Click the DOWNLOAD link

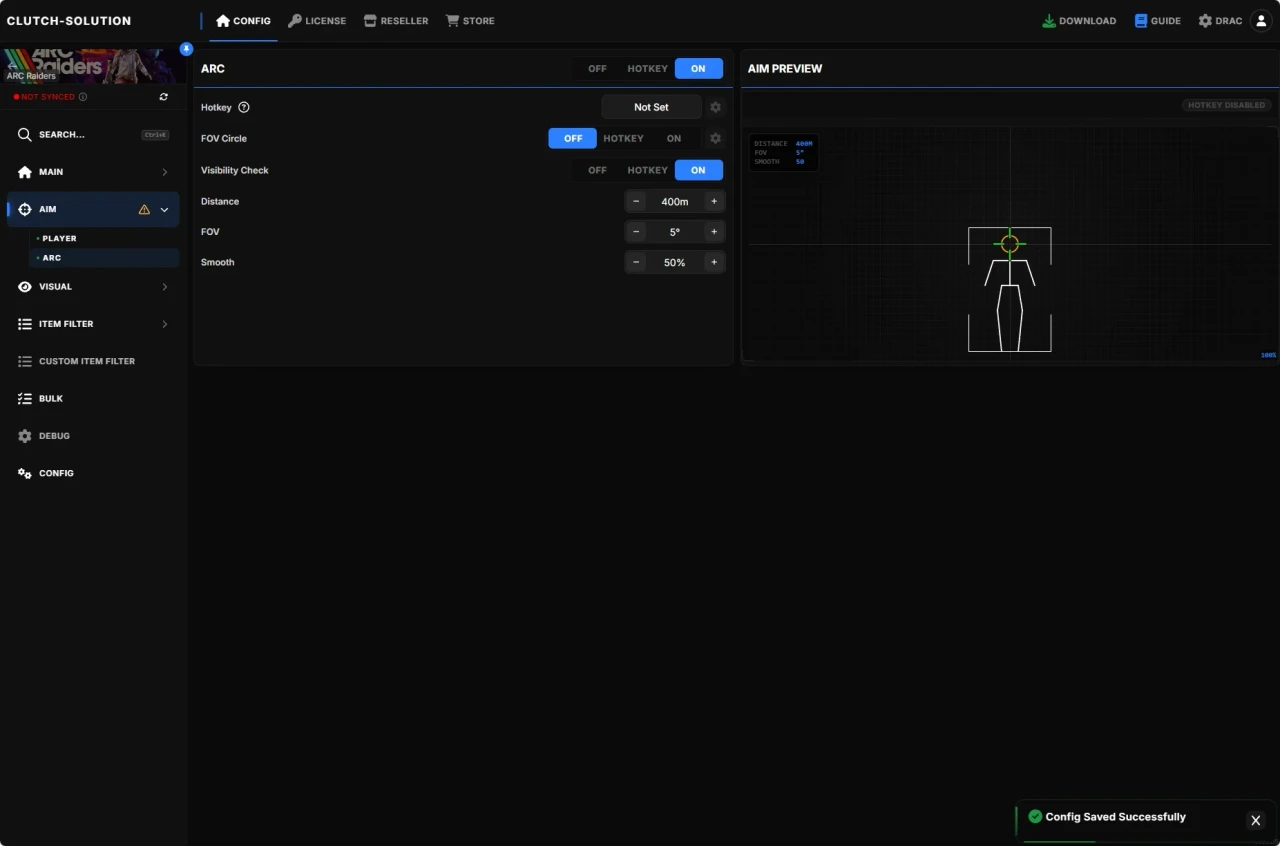coord(1079,21)
